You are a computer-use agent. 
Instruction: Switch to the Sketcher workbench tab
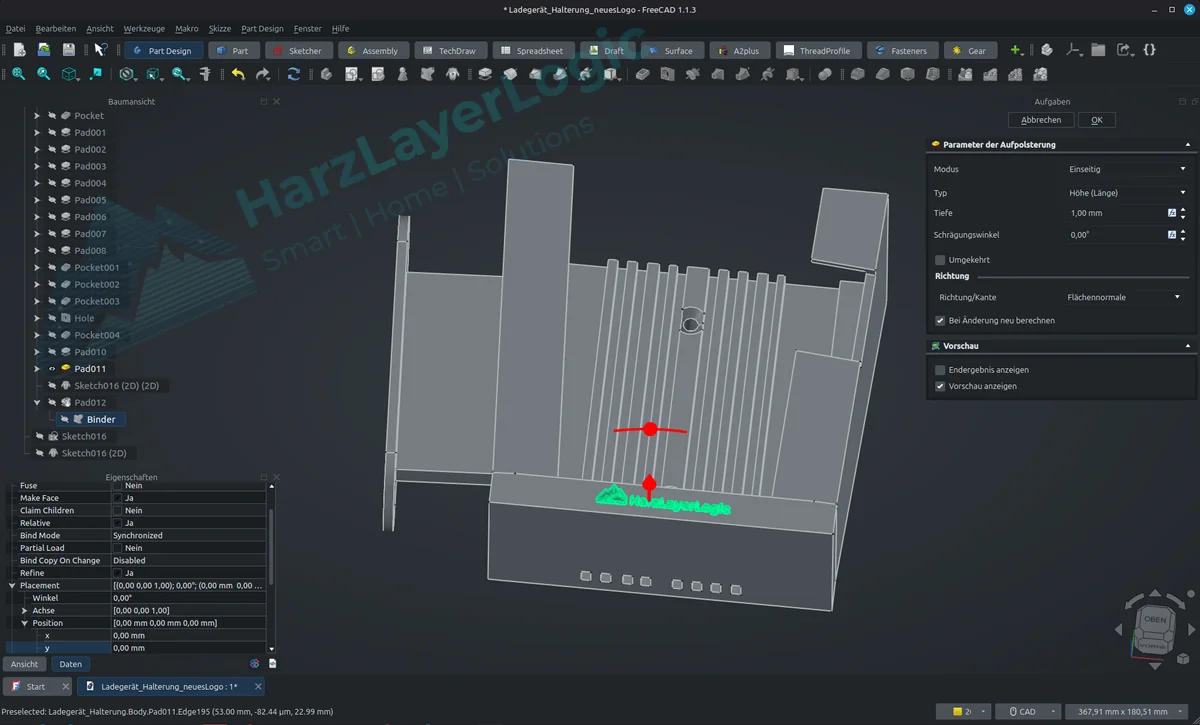(x=298, y=50)
